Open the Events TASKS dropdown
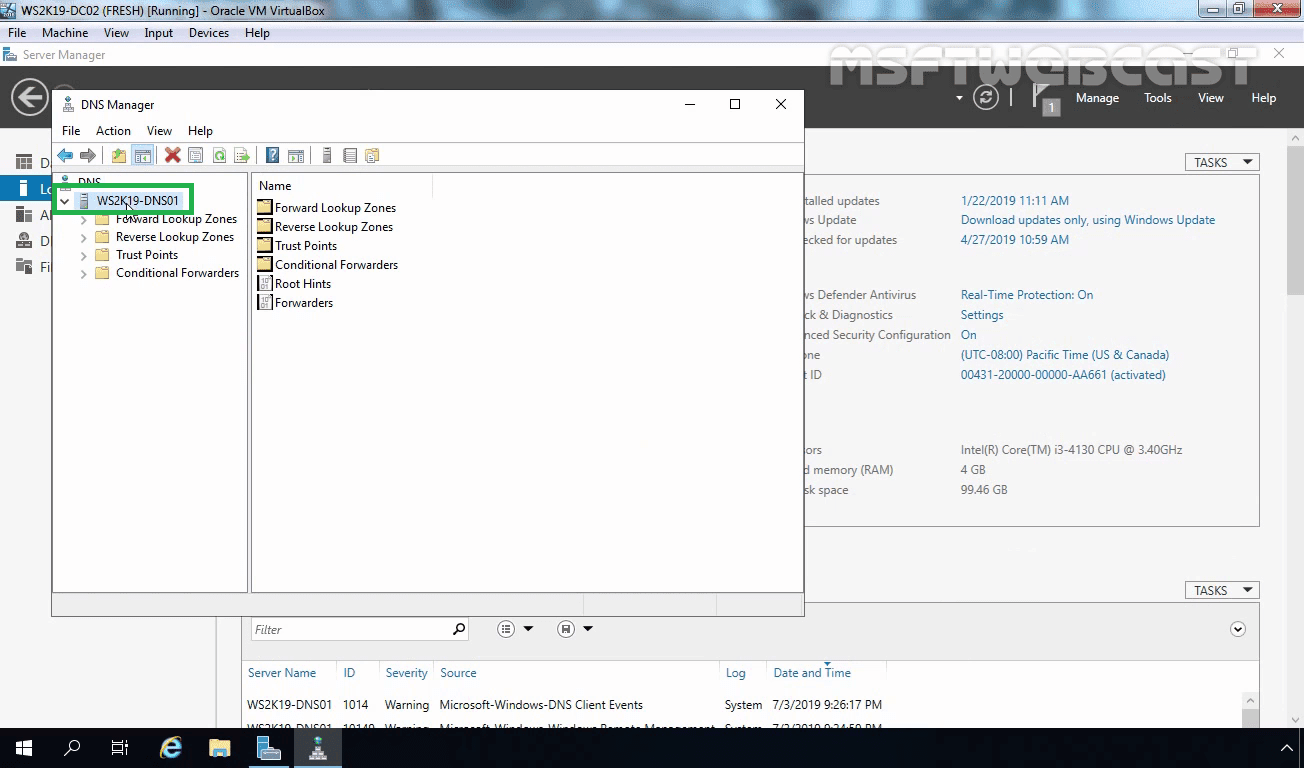The height and width of the screenshot is (768, 1304). (x=1222, y=590)
